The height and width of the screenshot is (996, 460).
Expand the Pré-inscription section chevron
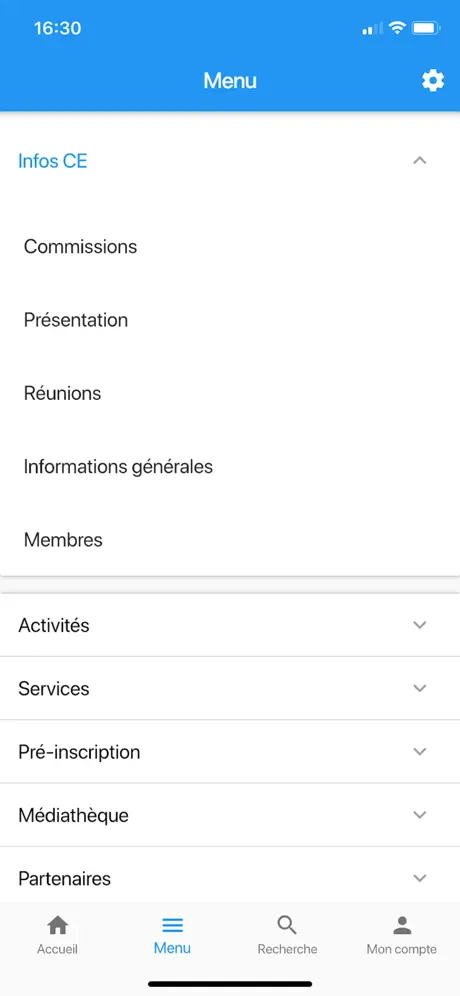(x=419, y=751)
